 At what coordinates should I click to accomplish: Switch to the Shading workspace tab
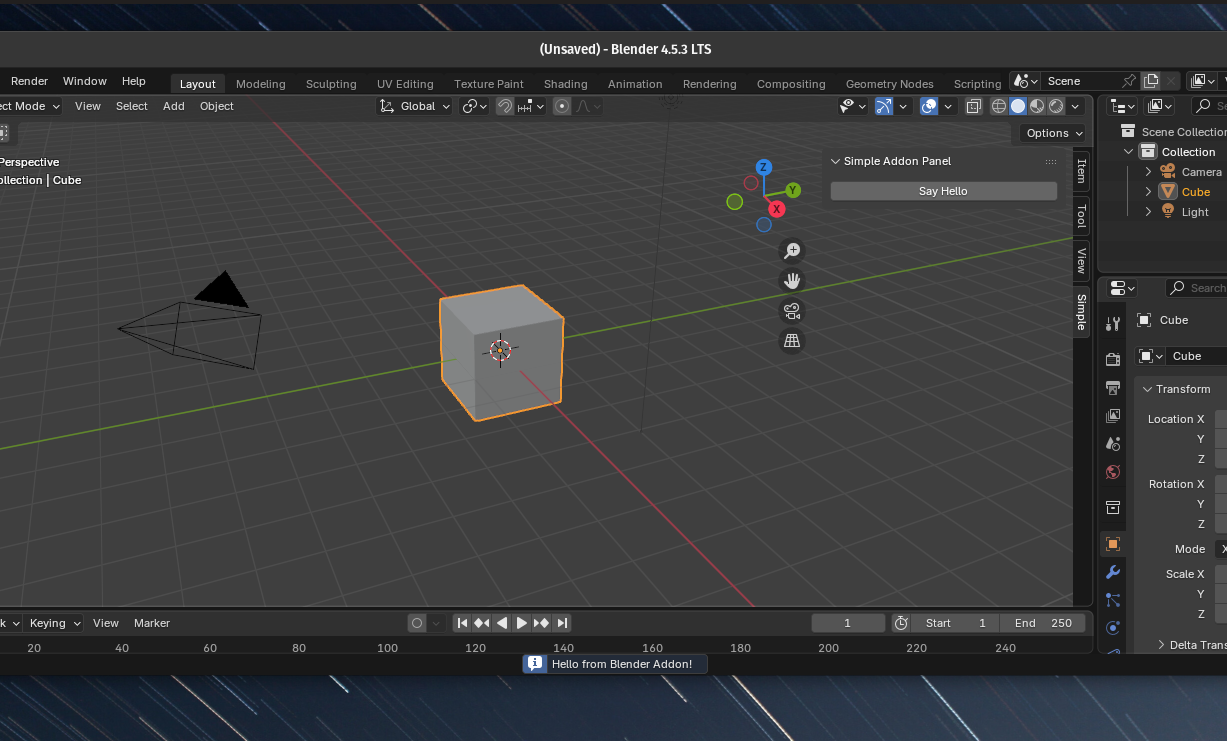(x=565, y=84)
